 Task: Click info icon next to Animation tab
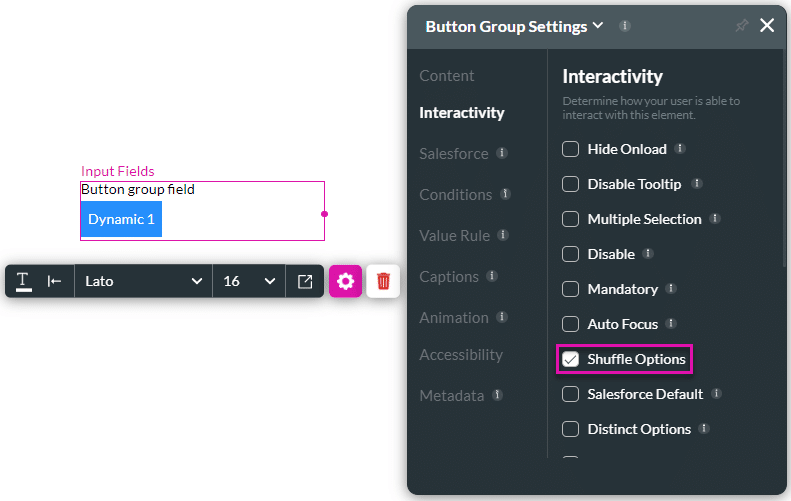pyautogui.click(x=501, y=317)
